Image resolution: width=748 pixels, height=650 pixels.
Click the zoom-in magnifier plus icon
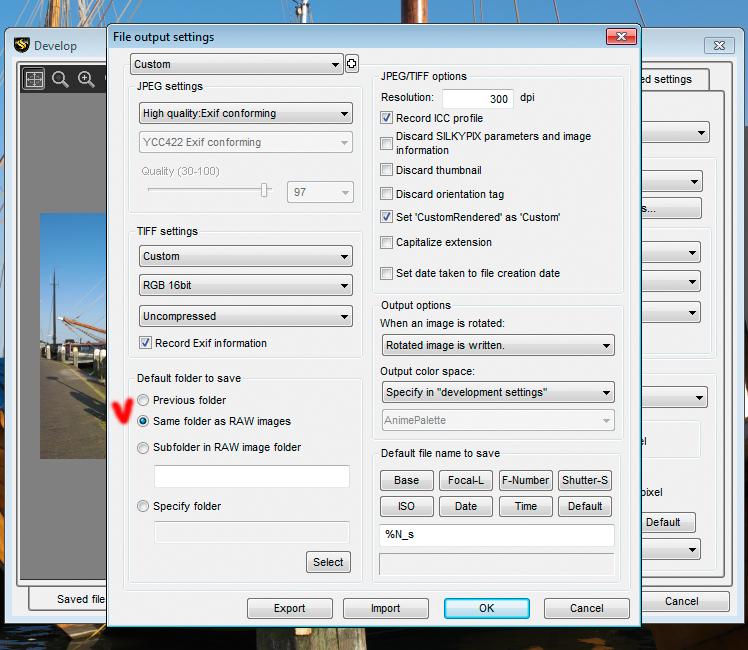coord(86,79)
